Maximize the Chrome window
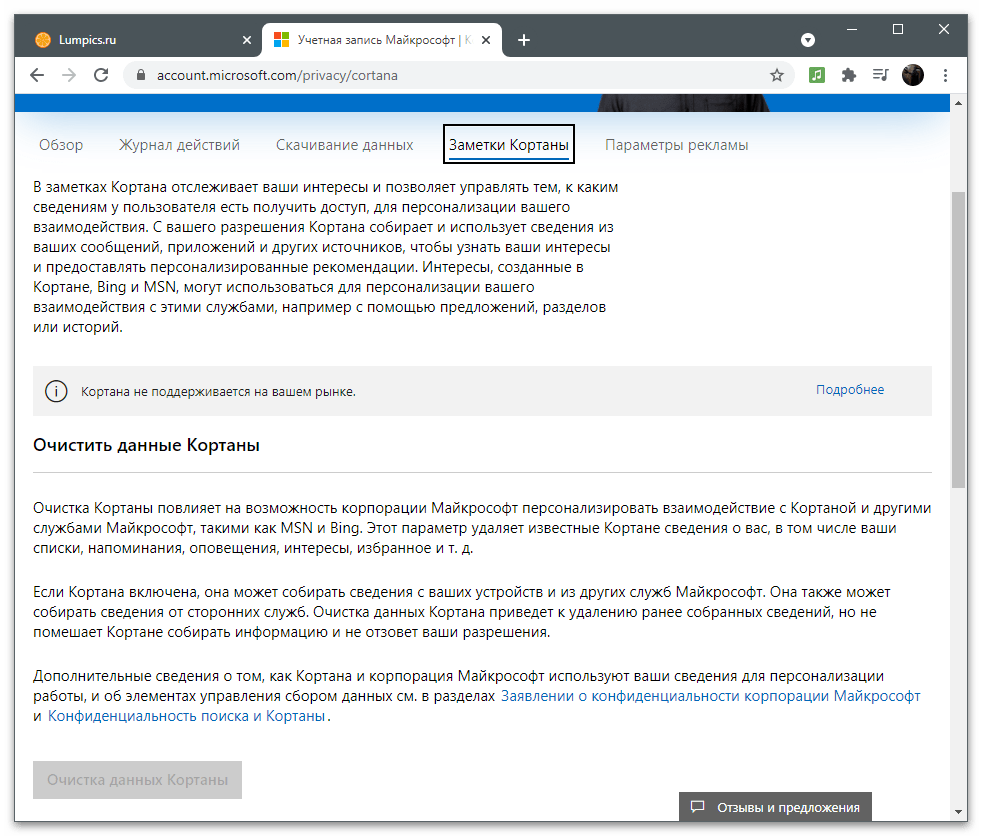The image size is (982, 836). [897, 29]
